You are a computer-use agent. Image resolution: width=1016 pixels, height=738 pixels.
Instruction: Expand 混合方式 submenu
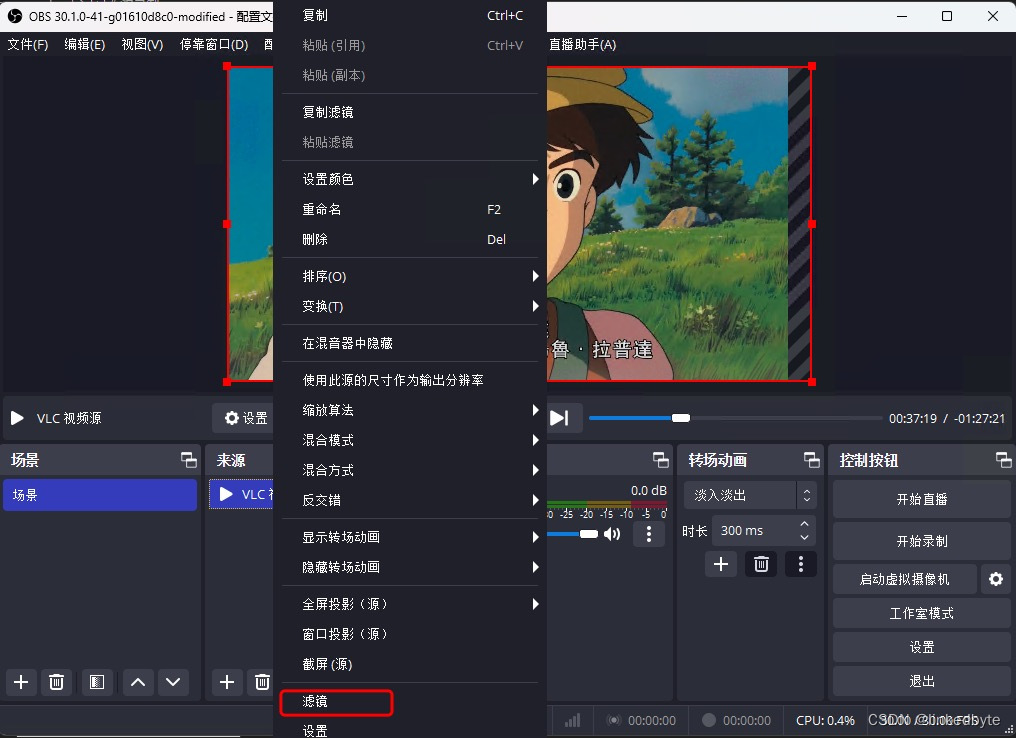pyautogui.click(x=410, y=470)
